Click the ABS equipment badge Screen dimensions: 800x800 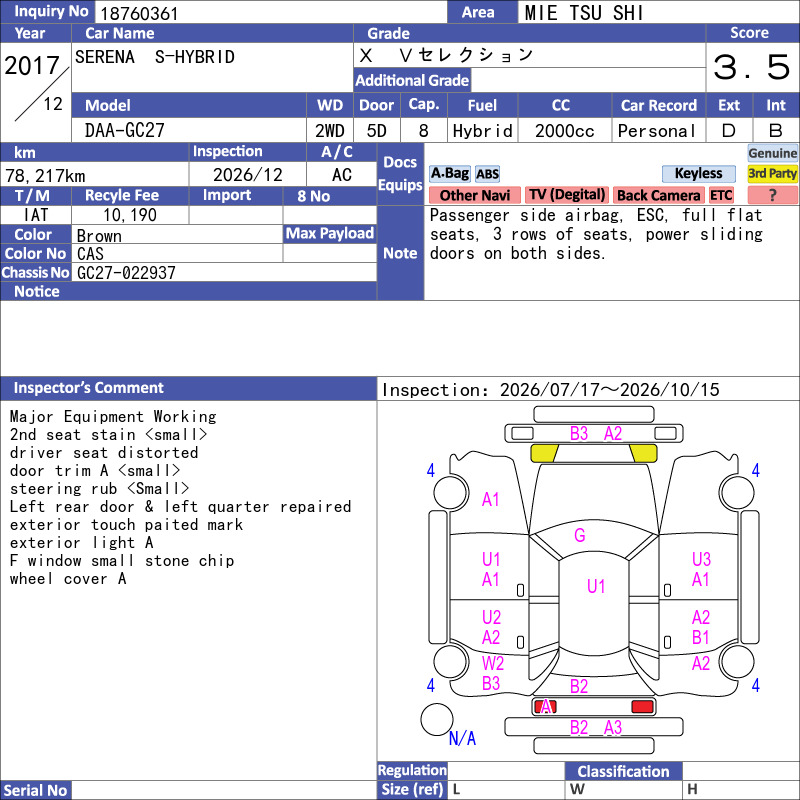[487, 174]
